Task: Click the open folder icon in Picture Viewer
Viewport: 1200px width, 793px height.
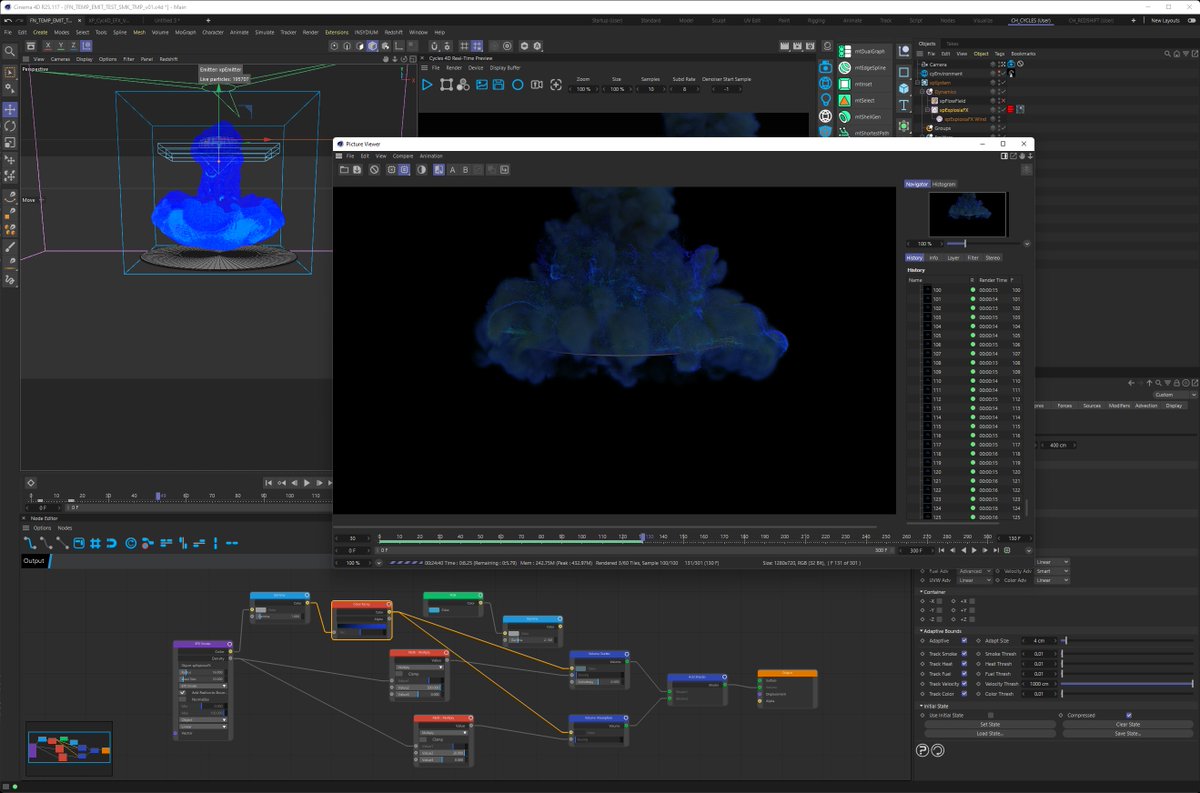Action: [x=343, y=170]
